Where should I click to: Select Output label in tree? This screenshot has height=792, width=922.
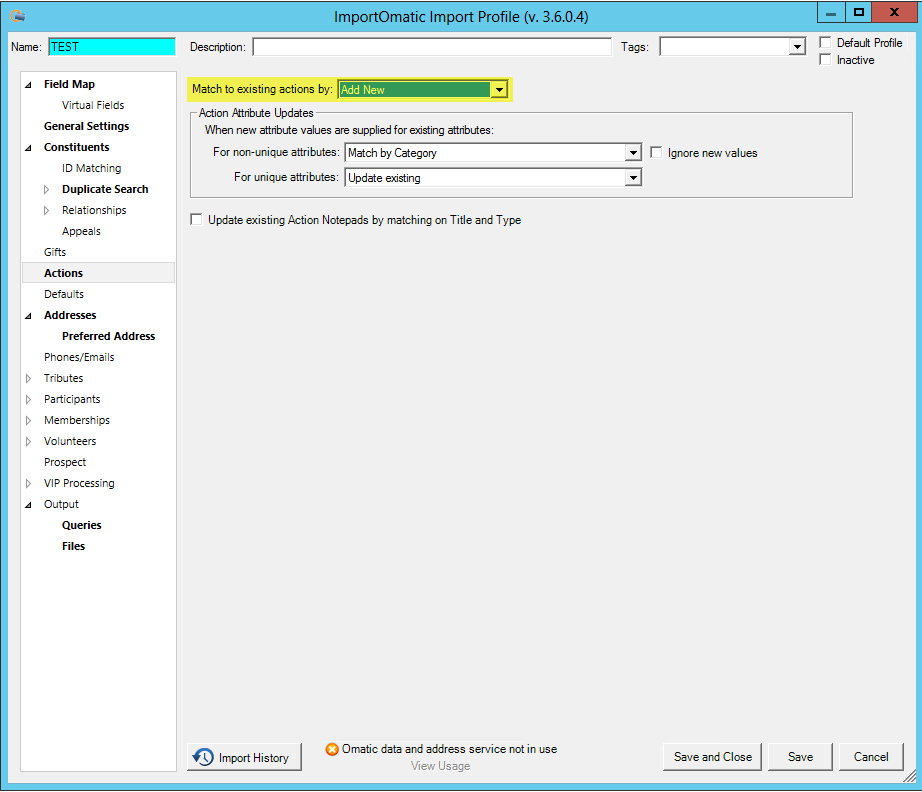click(x=61, y=504)
